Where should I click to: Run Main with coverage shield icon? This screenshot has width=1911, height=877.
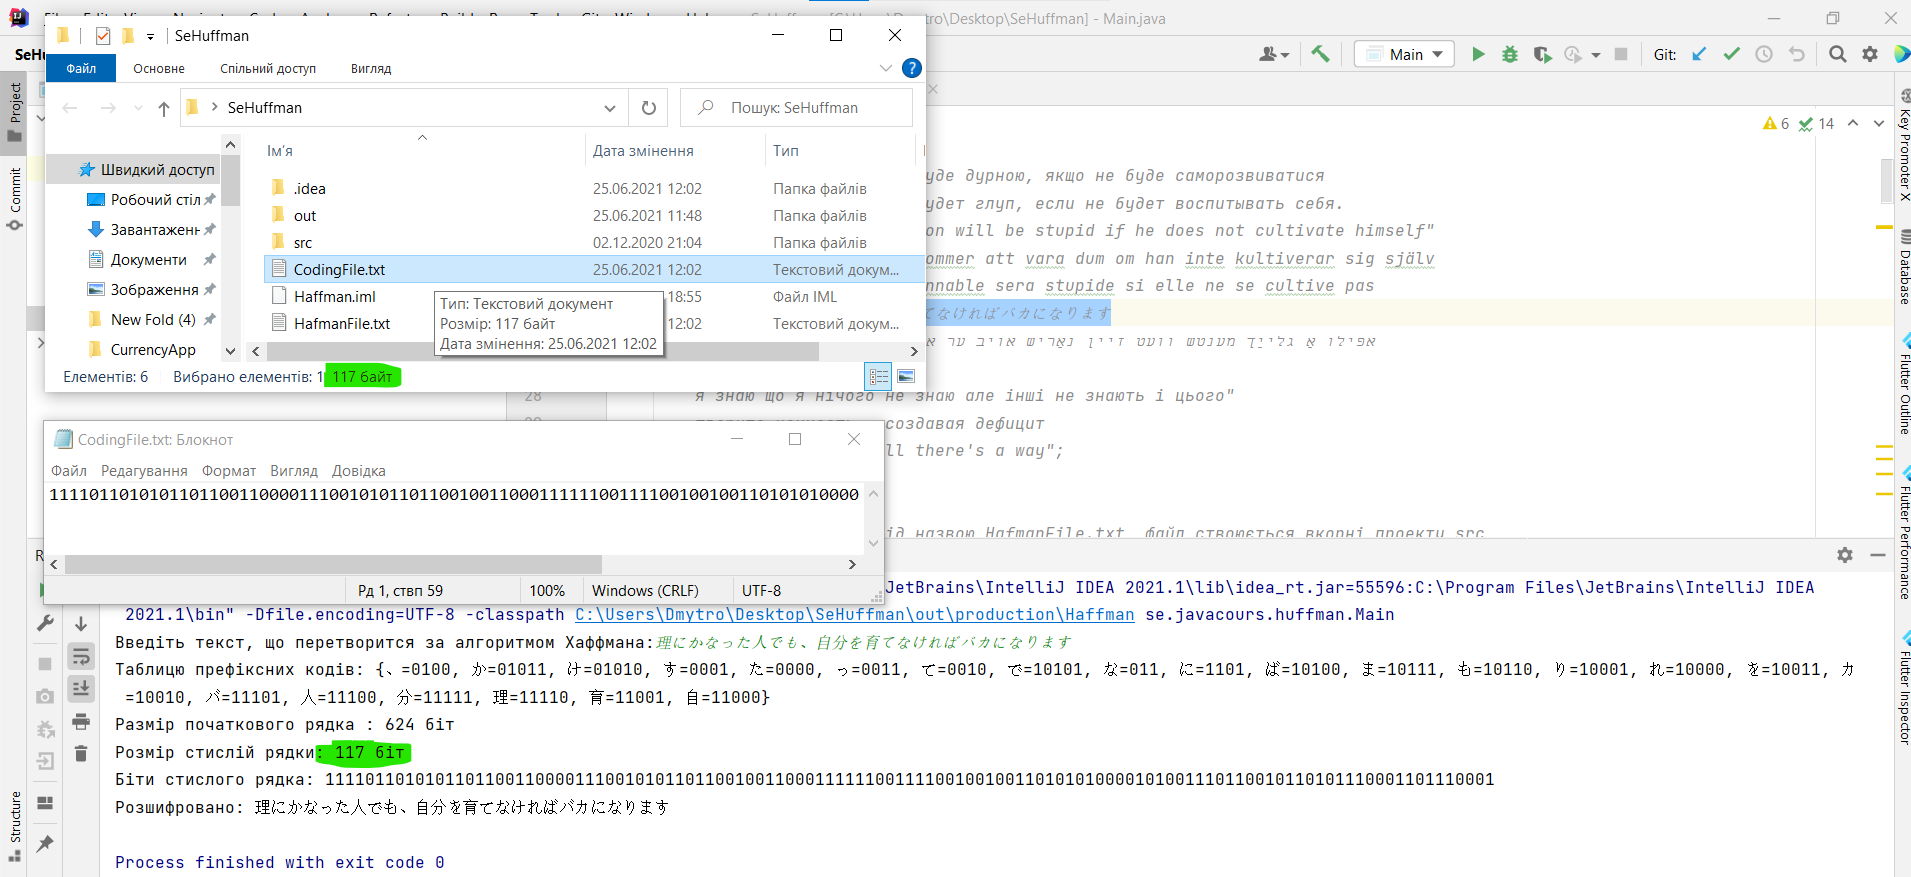pos(1542,54)
